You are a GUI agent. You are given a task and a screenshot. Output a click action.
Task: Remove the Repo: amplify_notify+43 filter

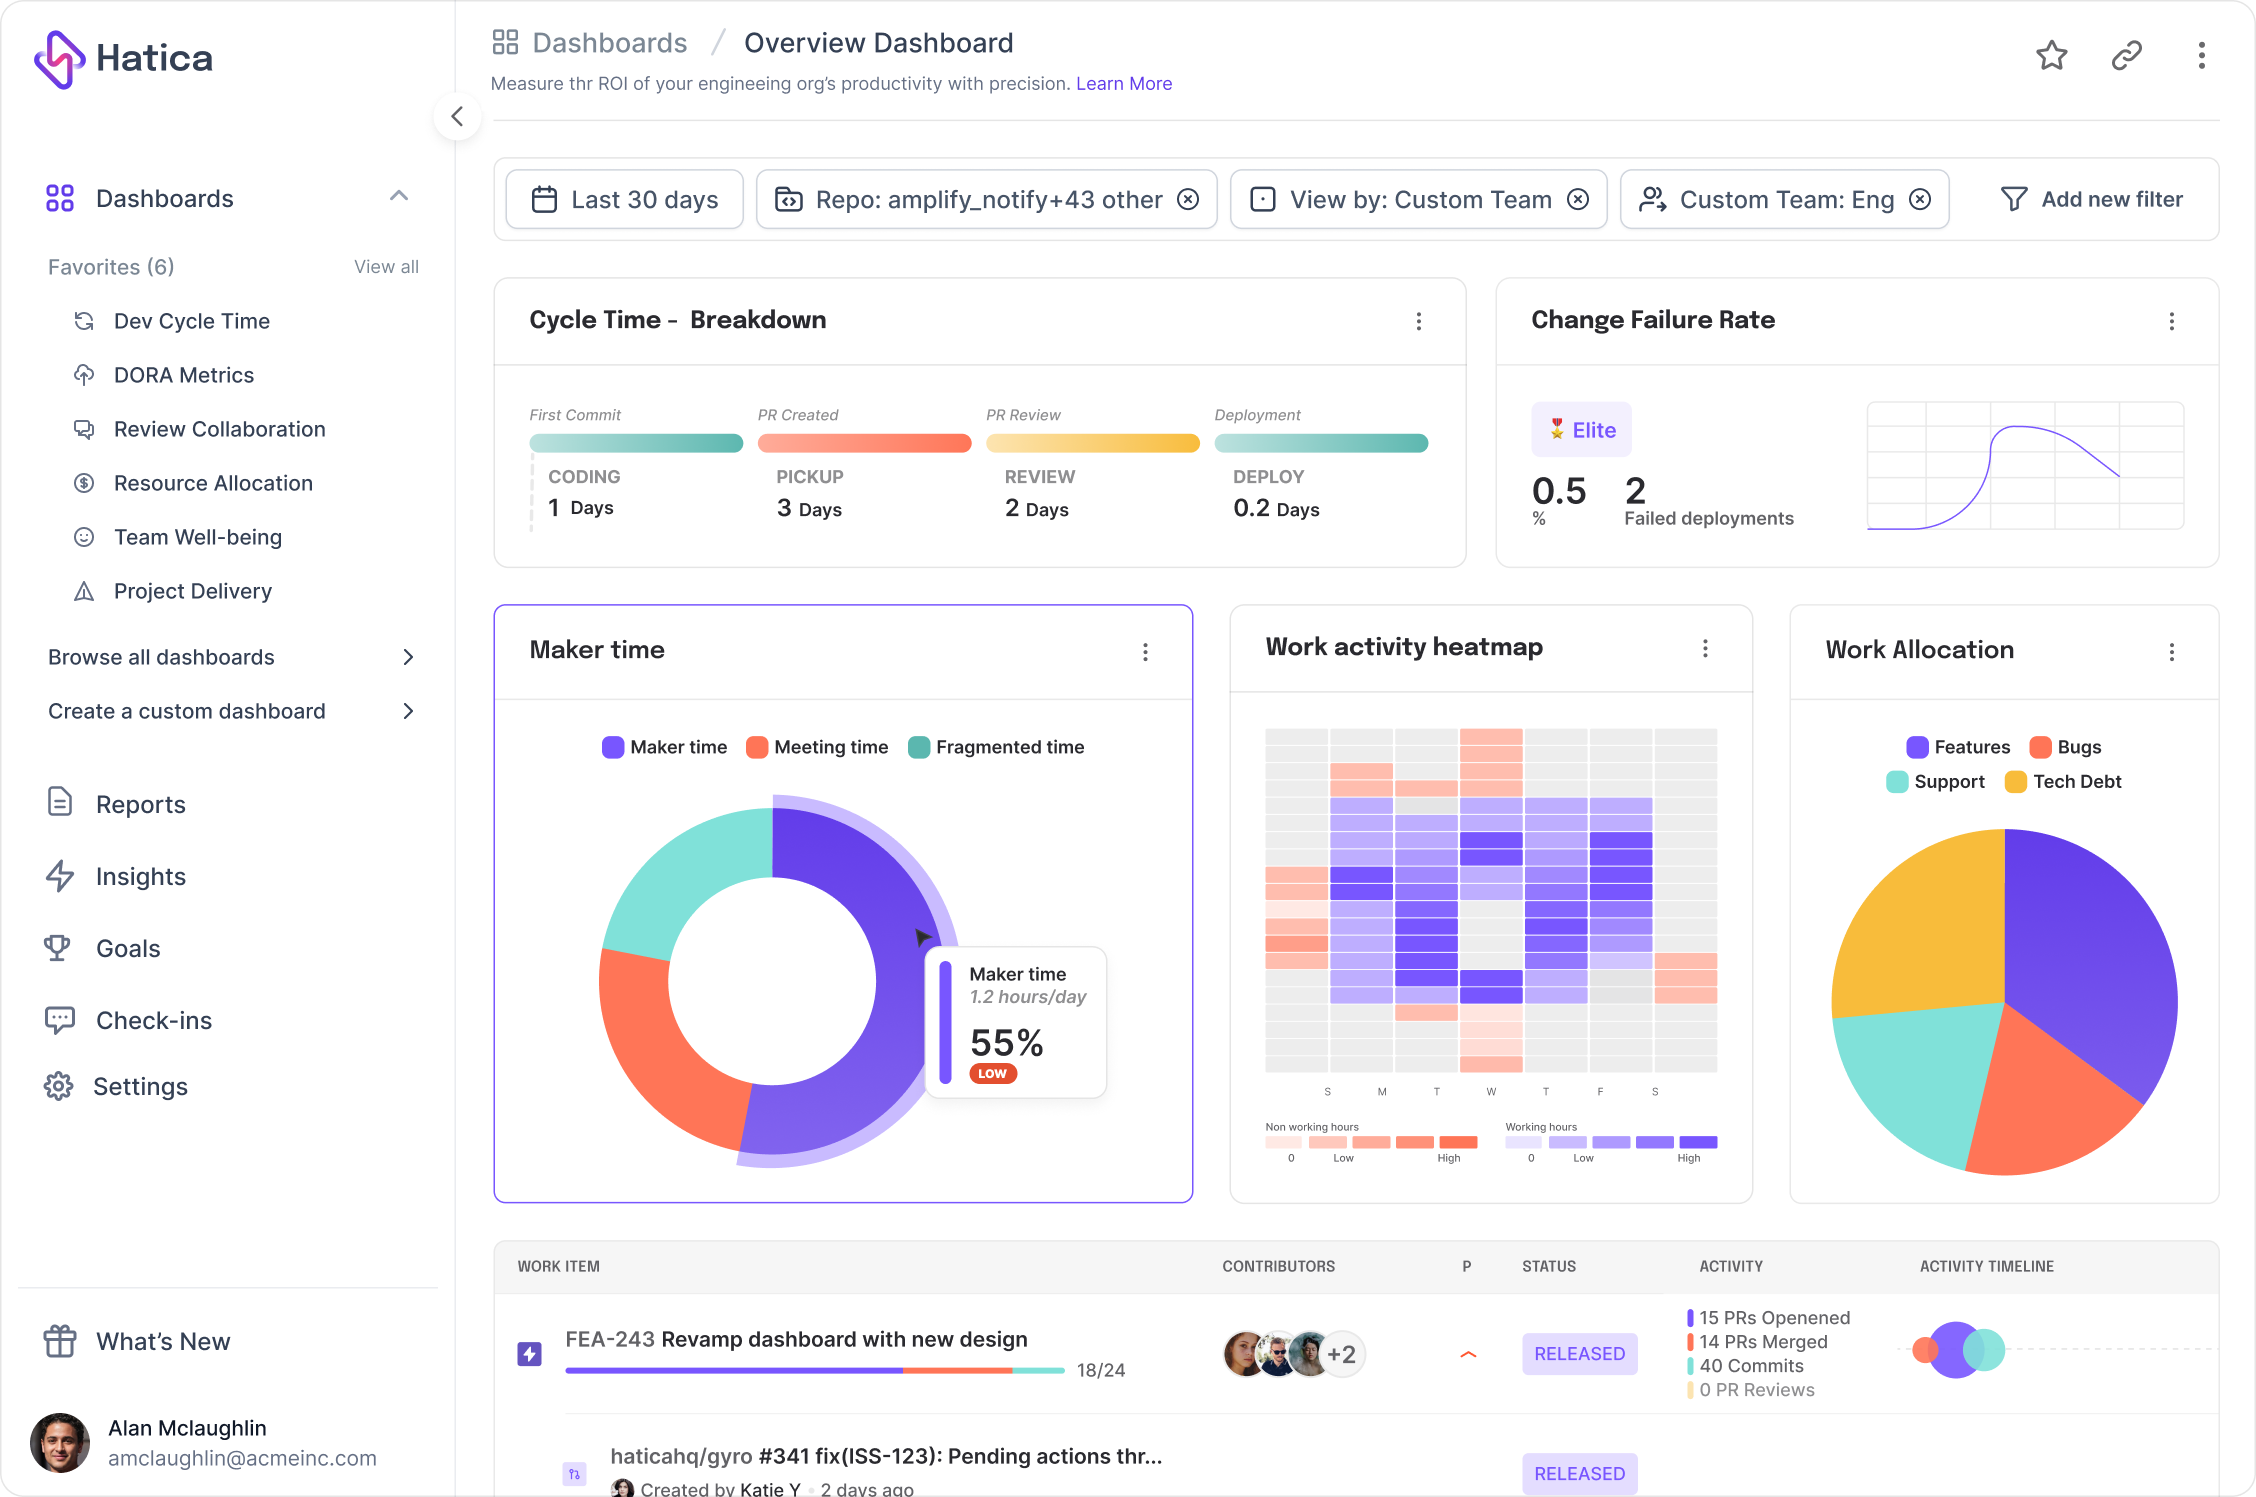(1191, 197)
